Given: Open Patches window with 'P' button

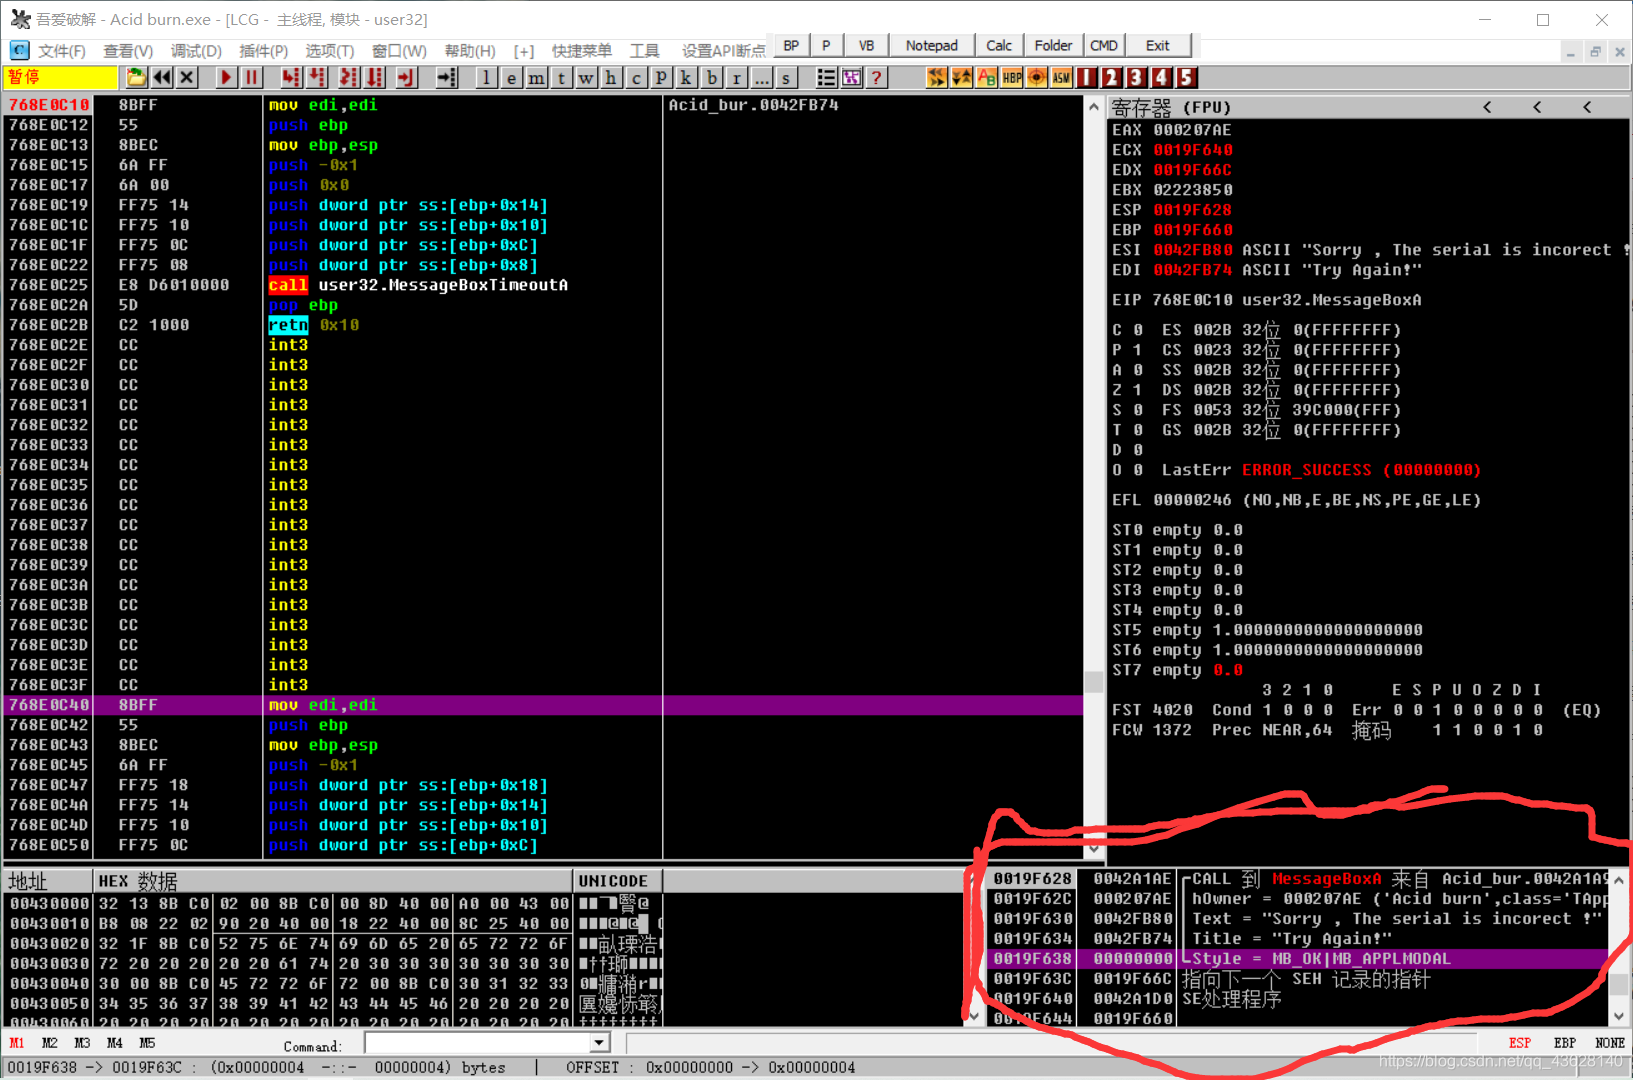Looking at the screenshot, I should click(661, 77).
